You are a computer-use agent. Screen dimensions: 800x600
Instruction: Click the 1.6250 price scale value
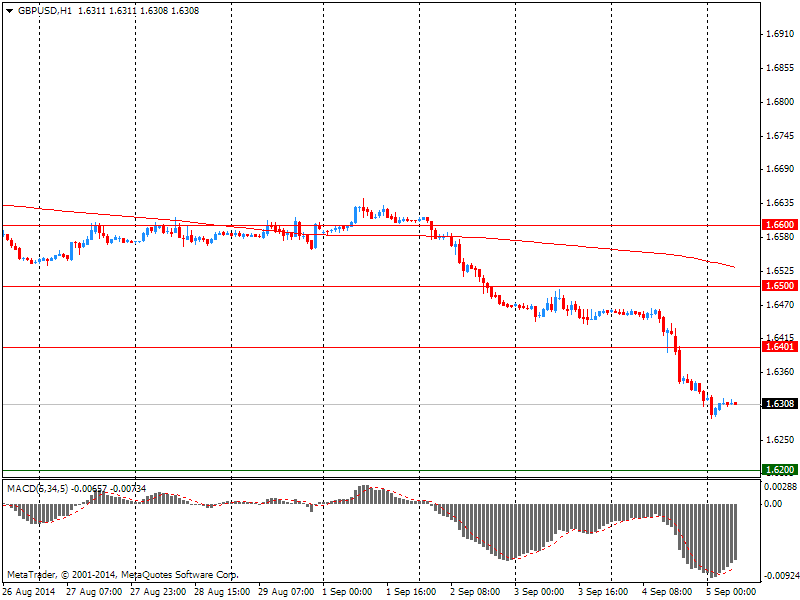(781, 440)
